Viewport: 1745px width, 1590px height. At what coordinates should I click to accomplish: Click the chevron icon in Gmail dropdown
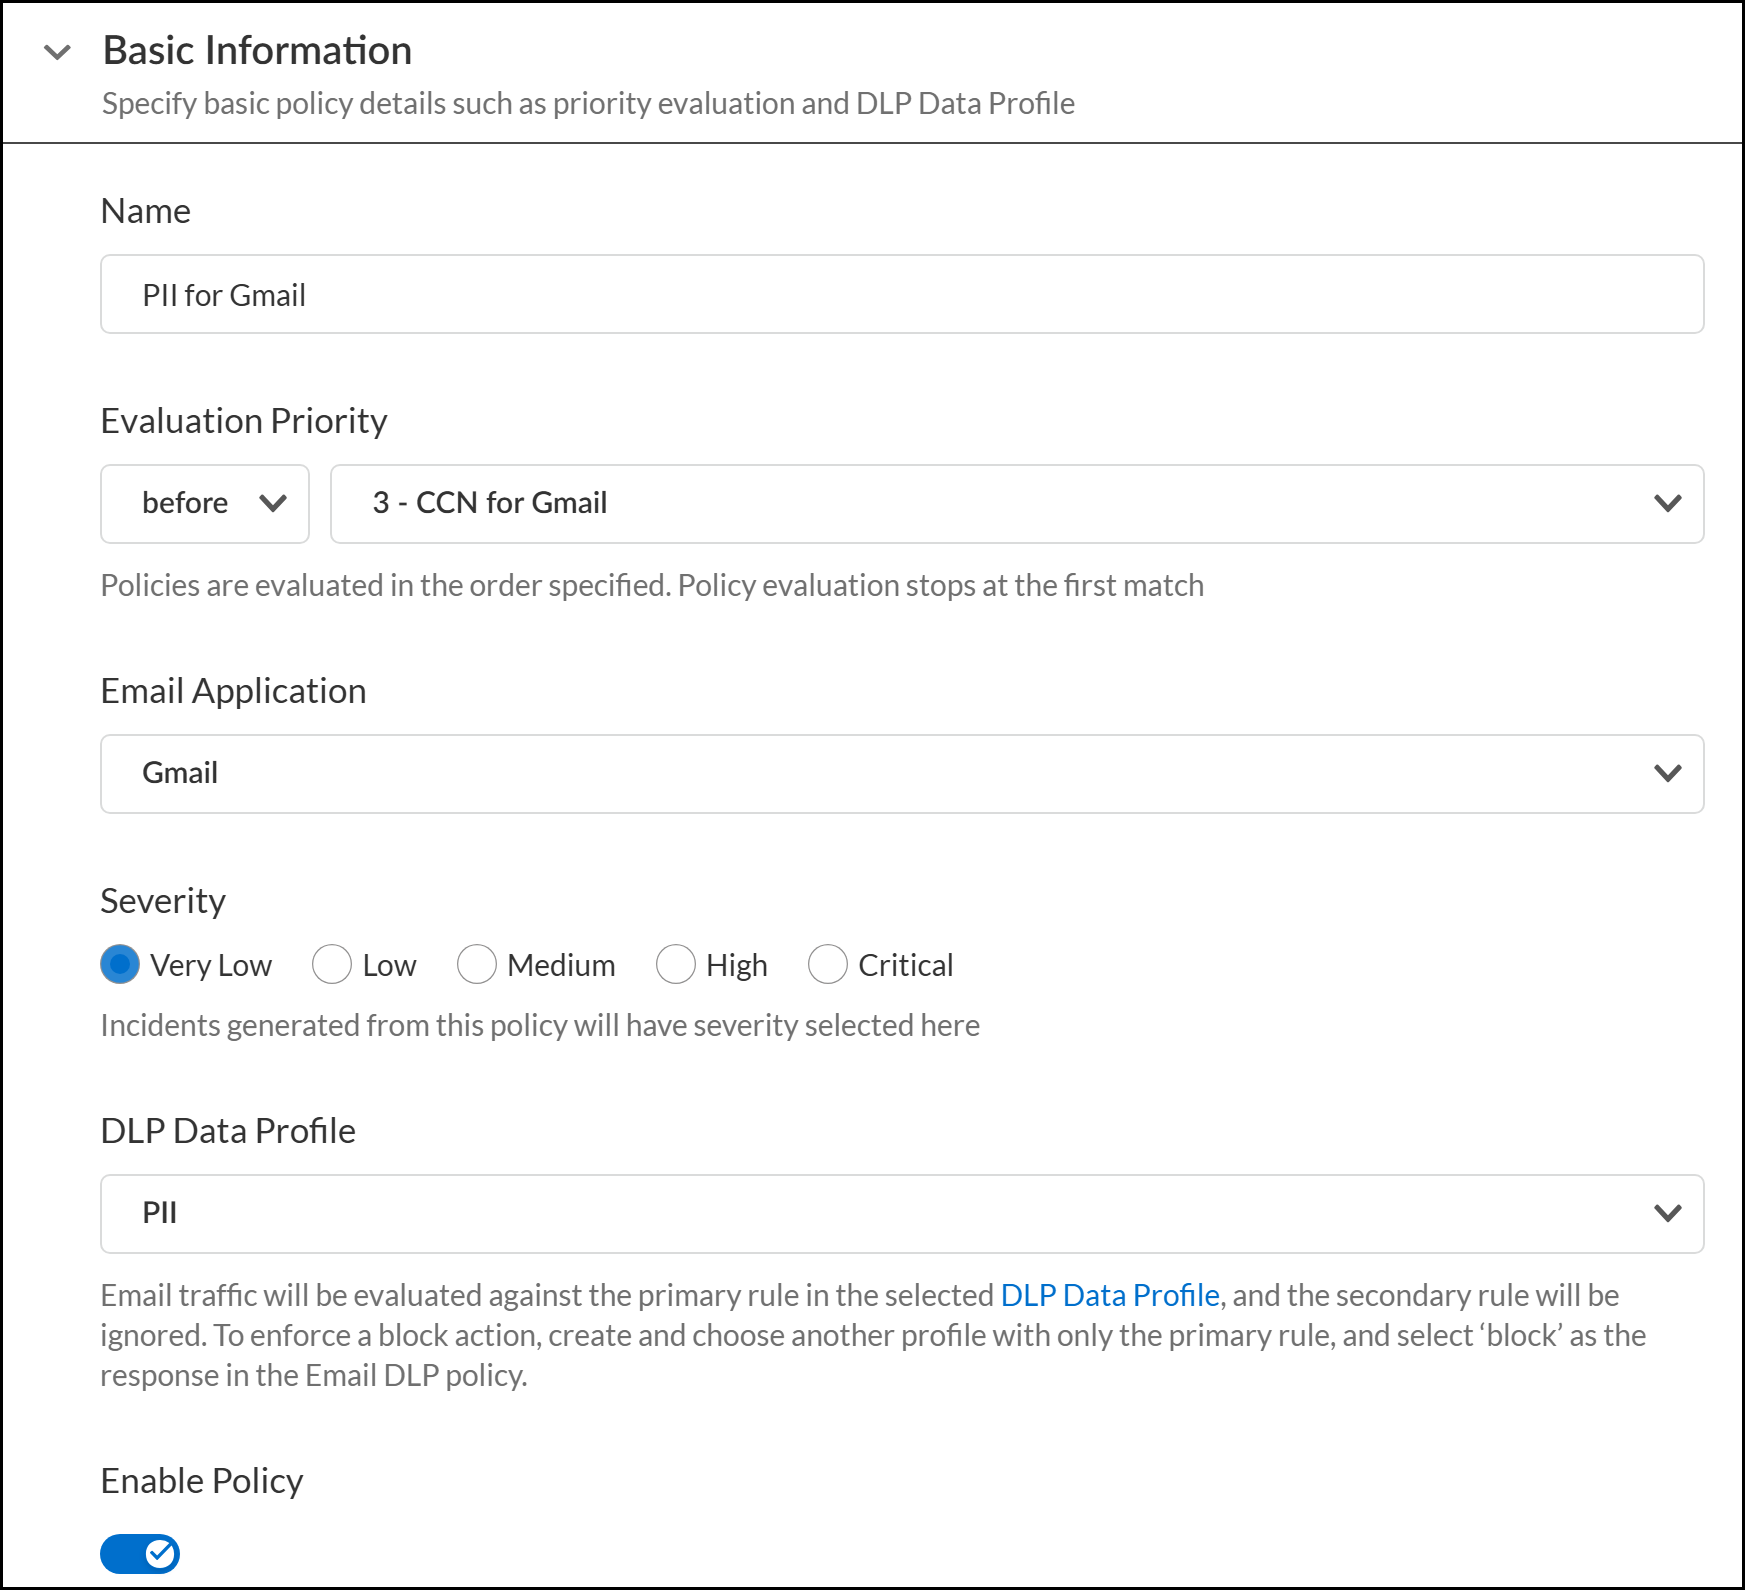pos(1667,774)
